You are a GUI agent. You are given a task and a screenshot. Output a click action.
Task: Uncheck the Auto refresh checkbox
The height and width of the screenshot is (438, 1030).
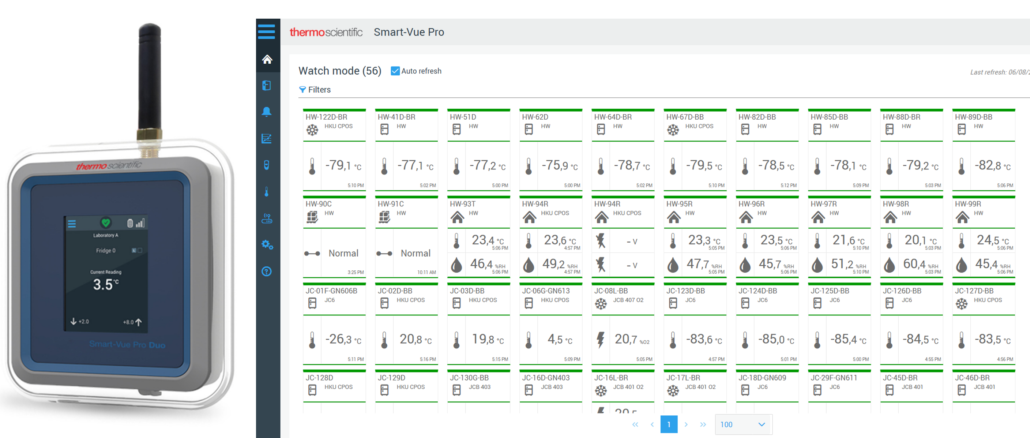click(395, 71)
